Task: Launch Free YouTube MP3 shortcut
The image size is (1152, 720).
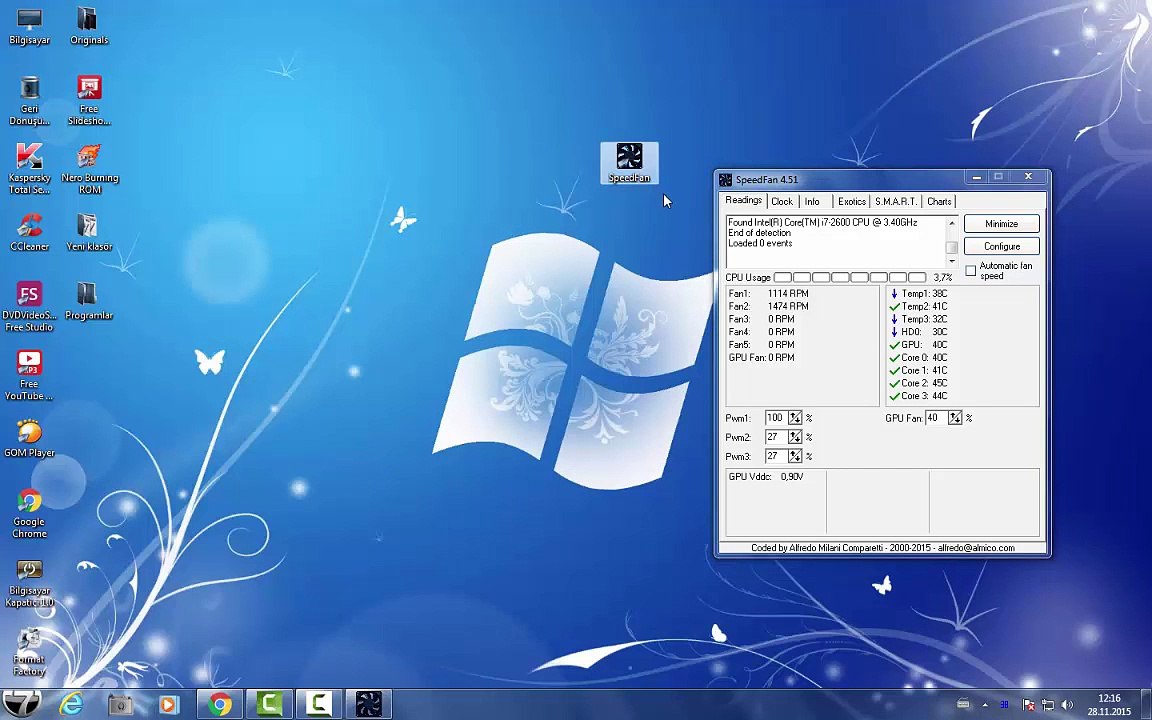Action: [x=29, y=375]
